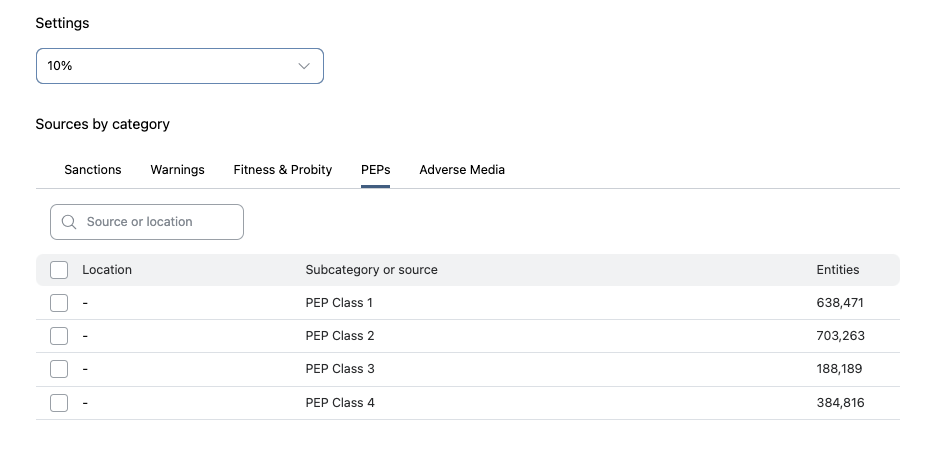Screen dimensions: 949x454
Task: Switch to the Sanctions tab
Action: point(93,170)
